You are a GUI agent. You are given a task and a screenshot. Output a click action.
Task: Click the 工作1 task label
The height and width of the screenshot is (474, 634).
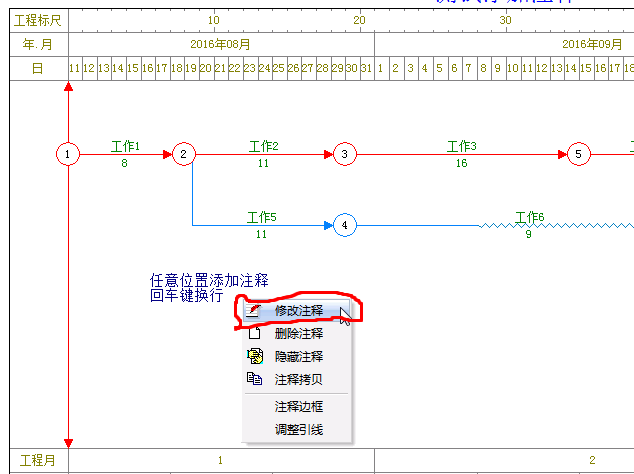pyautogui.click(x=125, y=146)
